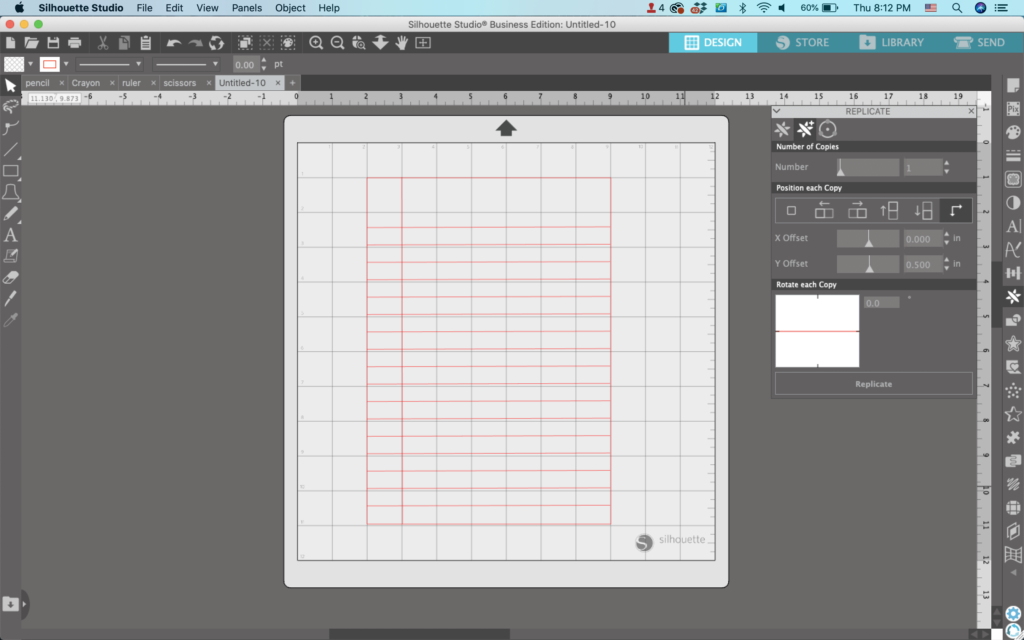1024x640 pixels.
Task: Open the Text Style panel
Action: coord(1013,226)
